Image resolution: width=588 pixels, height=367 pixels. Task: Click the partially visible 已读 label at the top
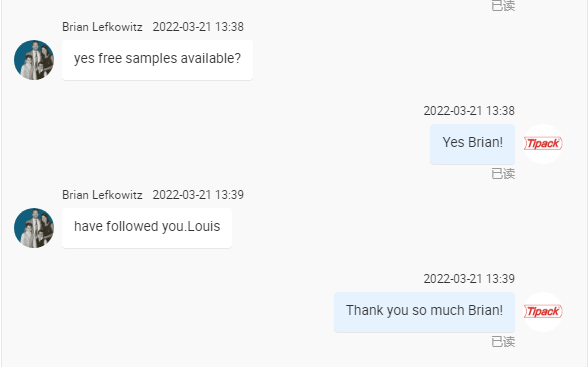pos(503,6)
